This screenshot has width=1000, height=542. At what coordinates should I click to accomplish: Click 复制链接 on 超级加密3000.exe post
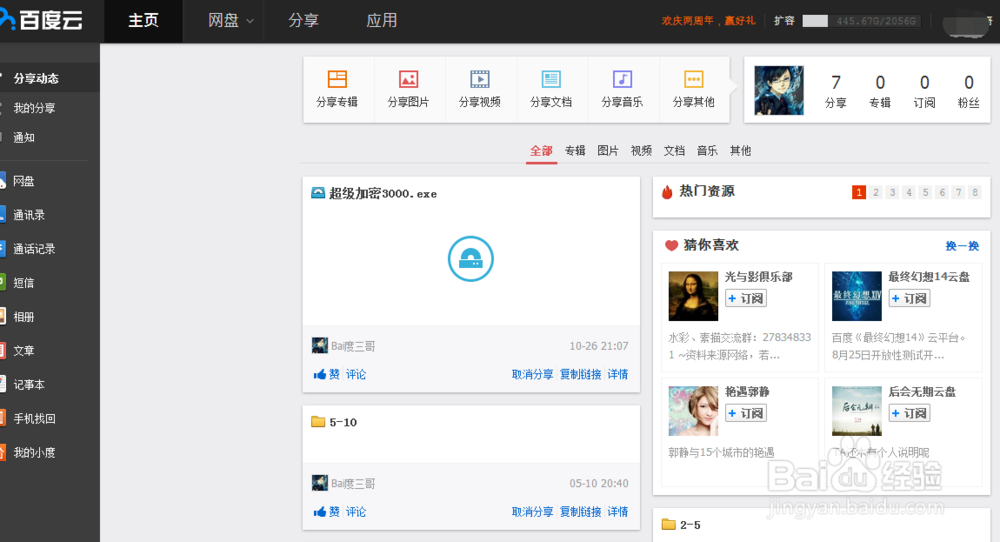(580, 374)
